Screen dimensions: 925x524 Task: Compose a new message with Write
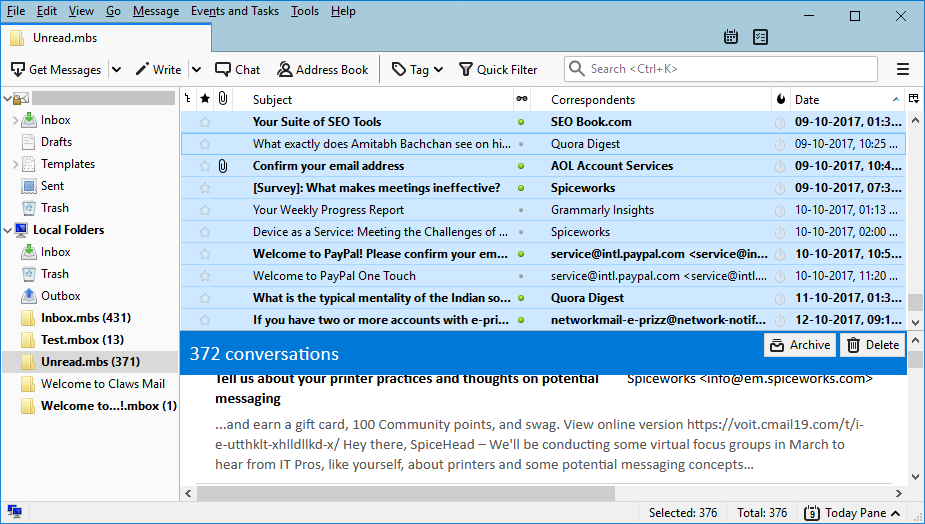tap(158, 70)
